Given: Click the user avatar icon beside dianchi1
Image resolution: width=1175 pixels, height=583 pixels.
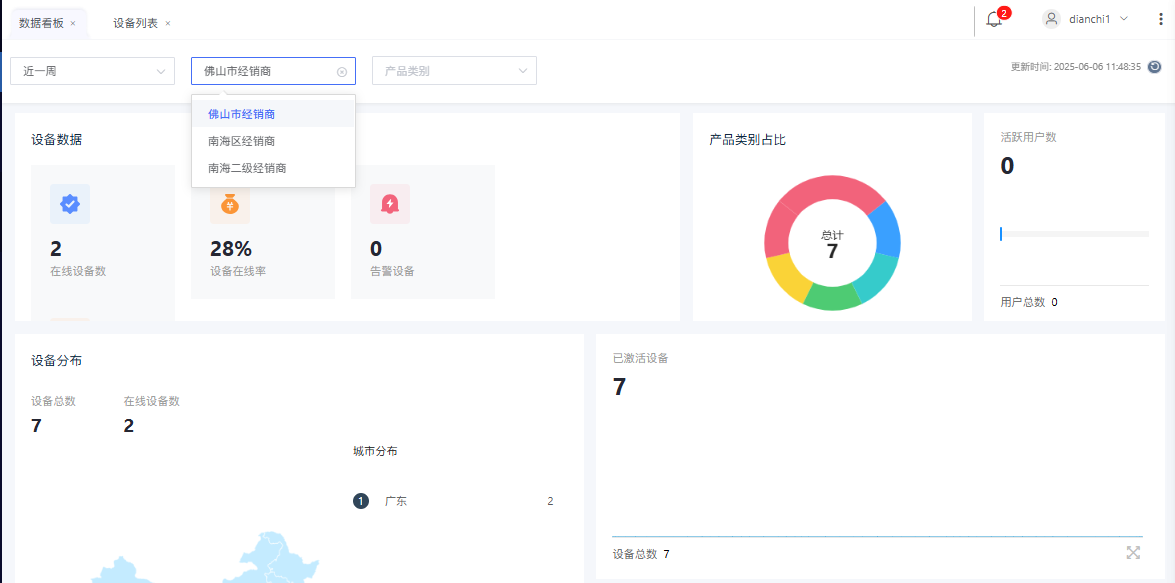Looking at the screenshot, I should click(1051, 19).
